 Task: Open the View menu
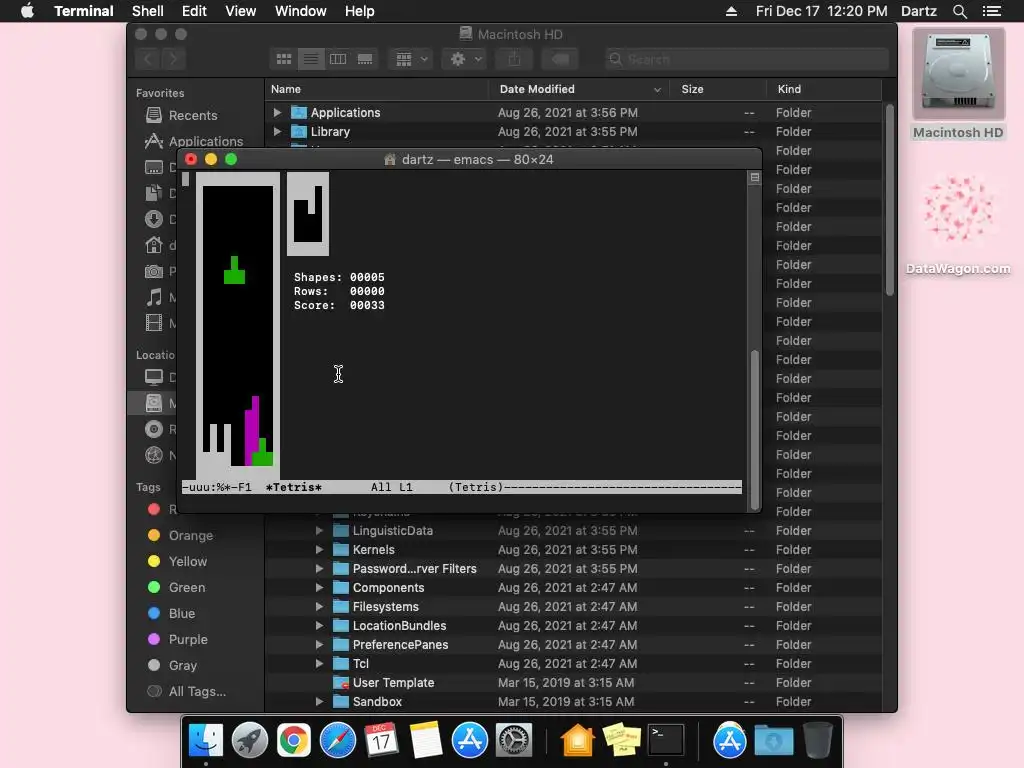[x=240, y=11]
